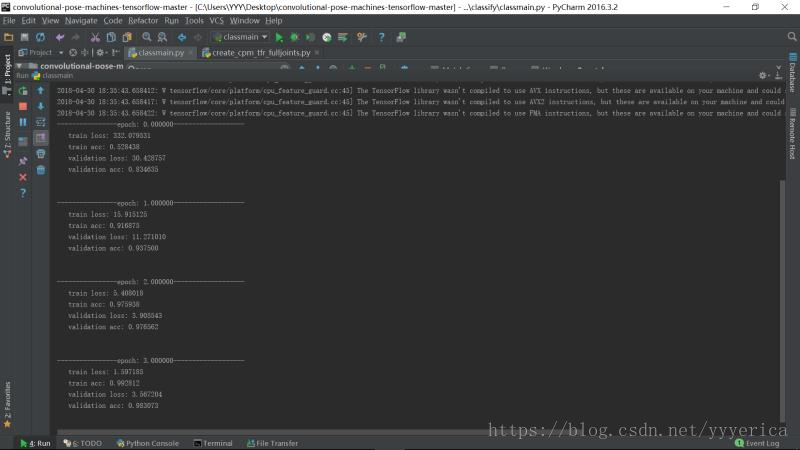Click the Paste clipboard icon

pos(127,37)
